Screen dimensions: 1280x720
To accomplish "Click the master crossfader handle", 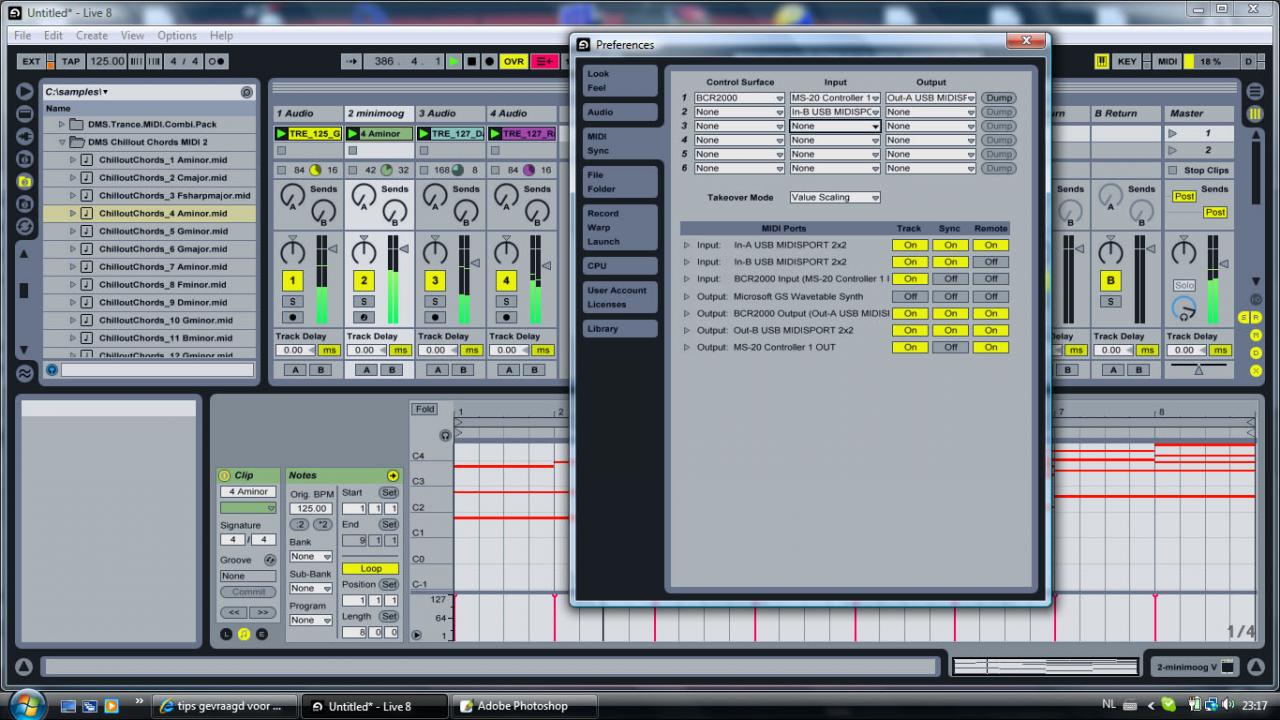I will point(1198,369).
